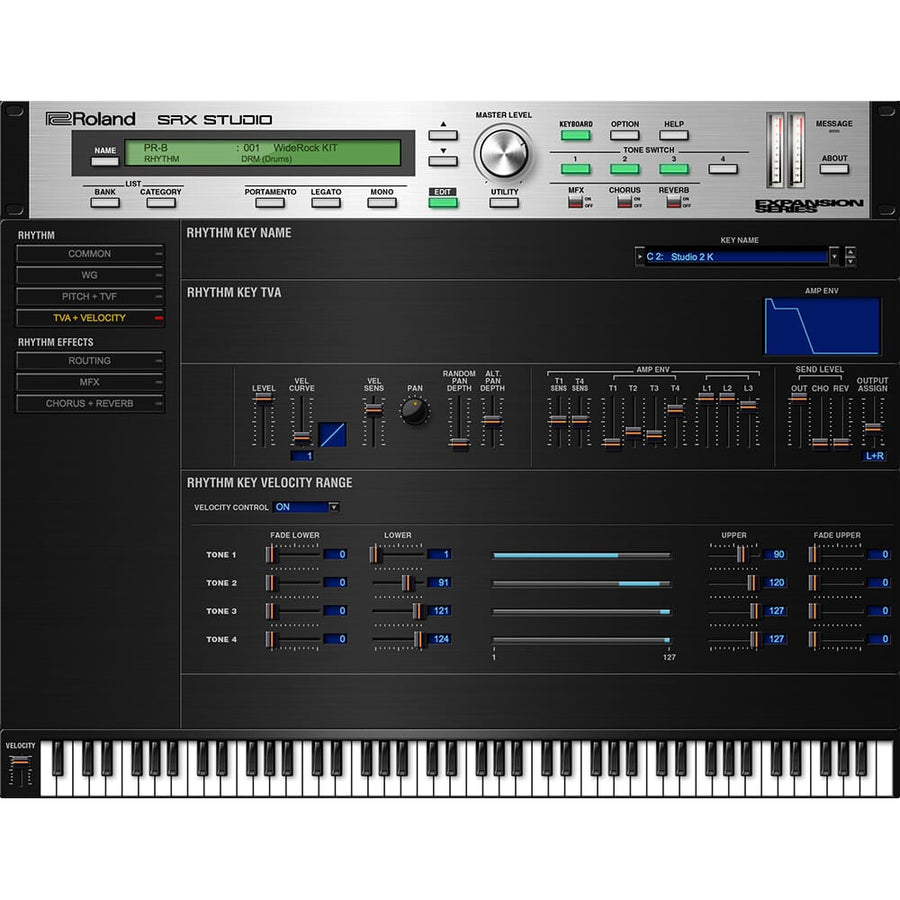This screenshot has width=900, height=900.
Task: Flip the MFX on/off switch
Action: tap(575, 202)
